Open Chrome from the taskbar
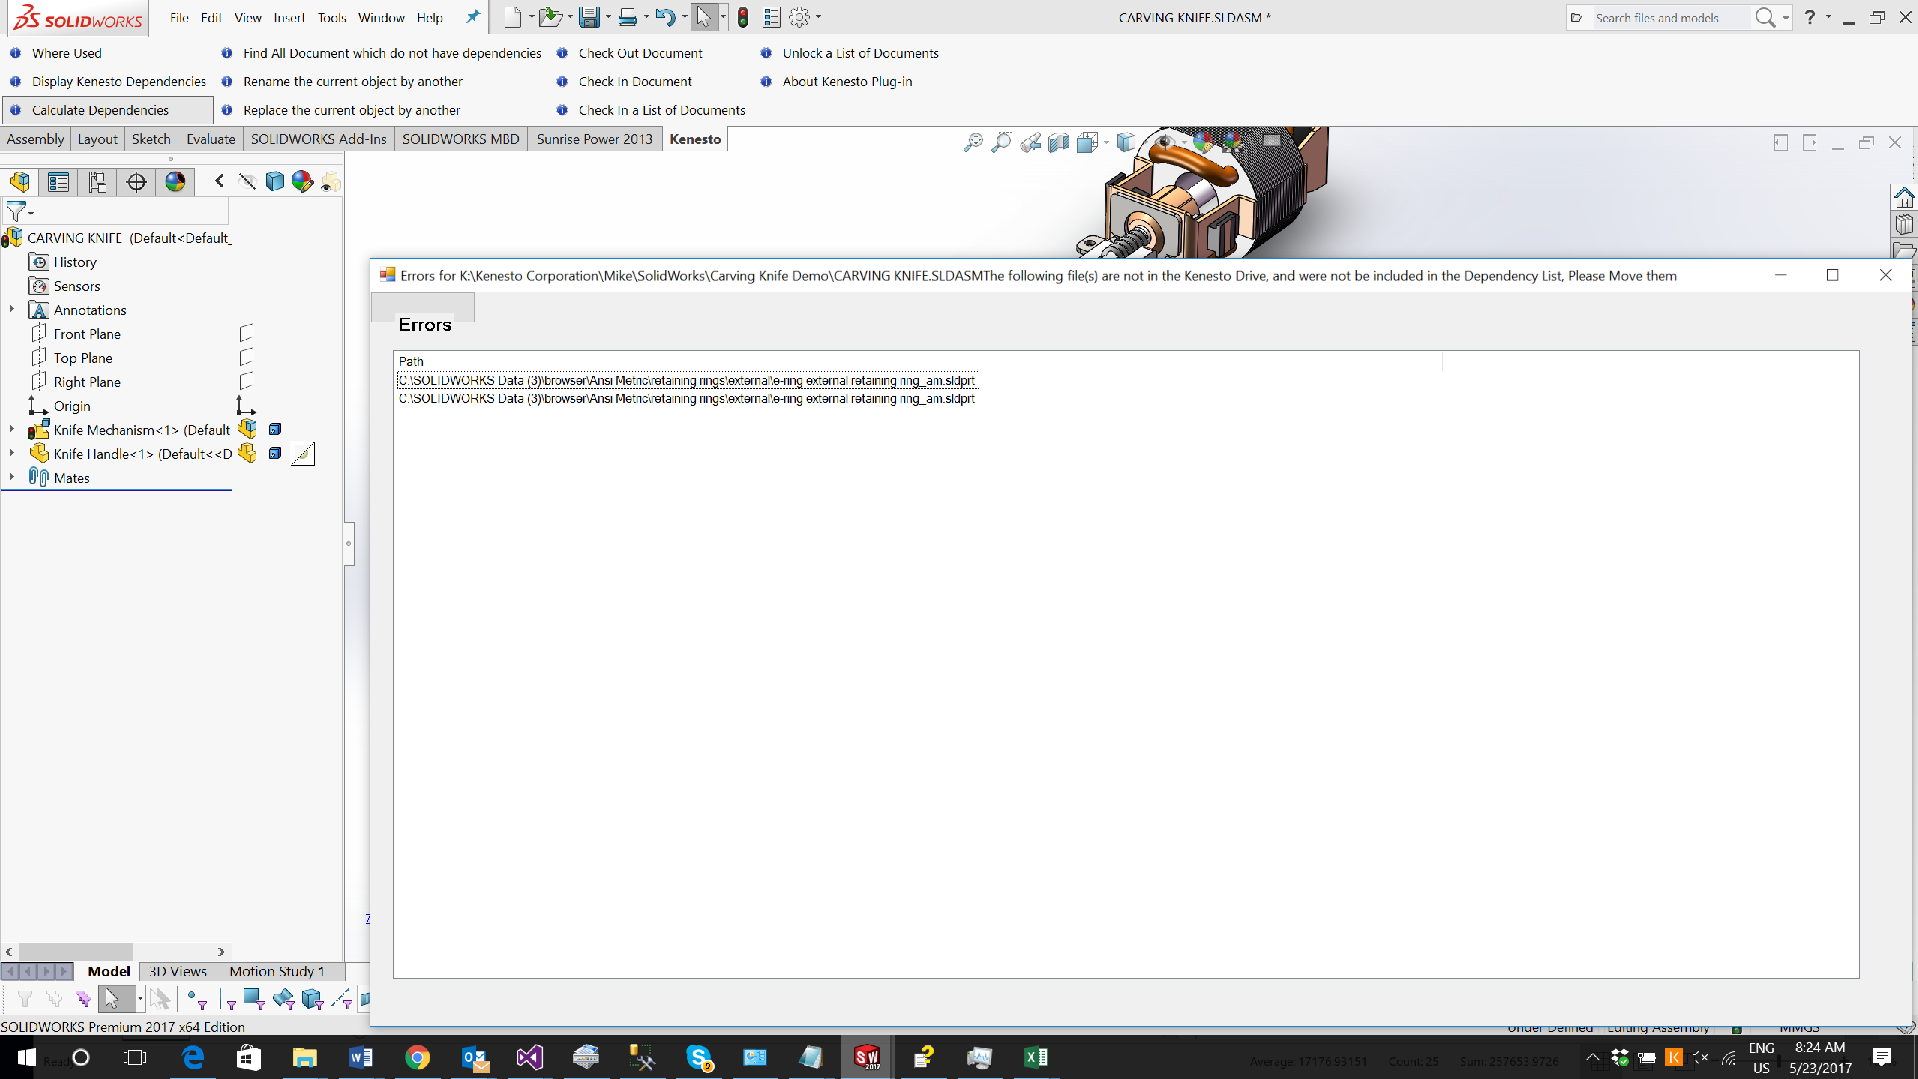Viewport: 1918px width, 1079px height. coord(417,1057)
